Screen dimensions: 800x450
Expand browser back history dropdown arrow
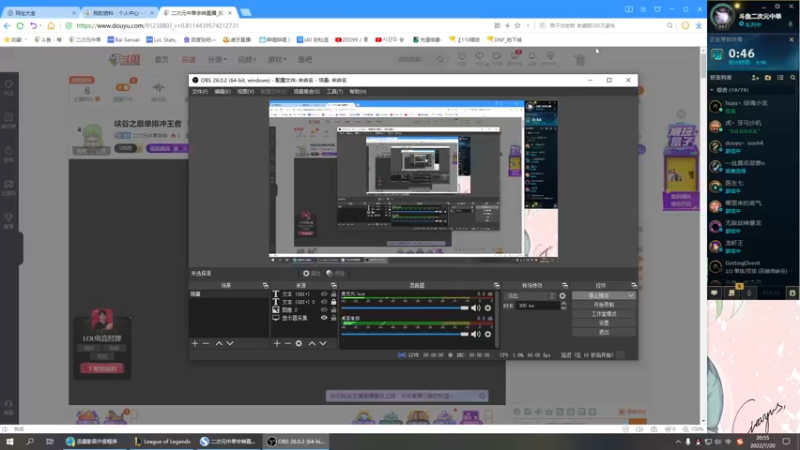pyautogui.click(x=41, y=26)
